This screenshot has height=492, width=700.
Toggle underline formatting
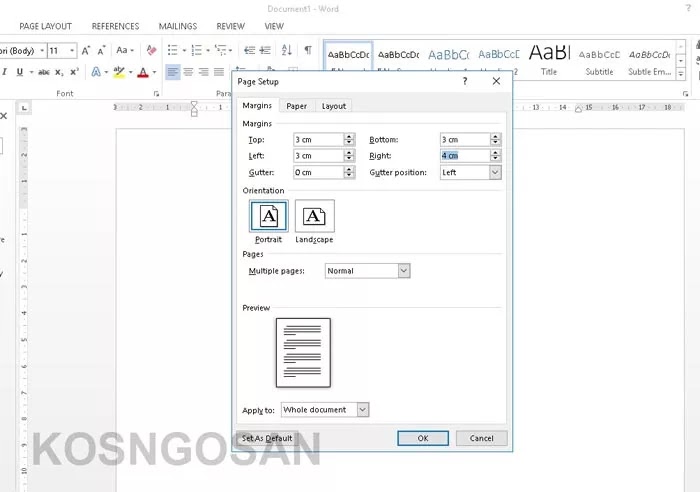pos(20,72)
